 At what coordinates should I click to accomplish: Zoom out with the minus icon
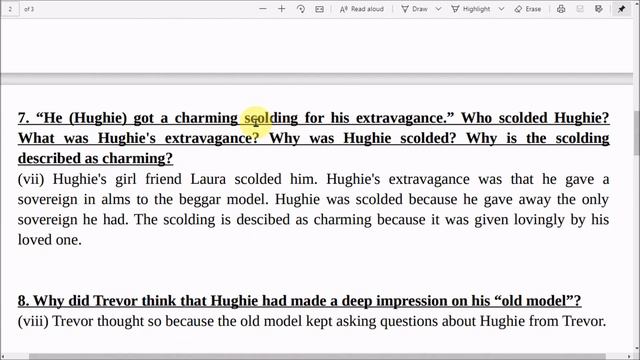tap(263, 9)
